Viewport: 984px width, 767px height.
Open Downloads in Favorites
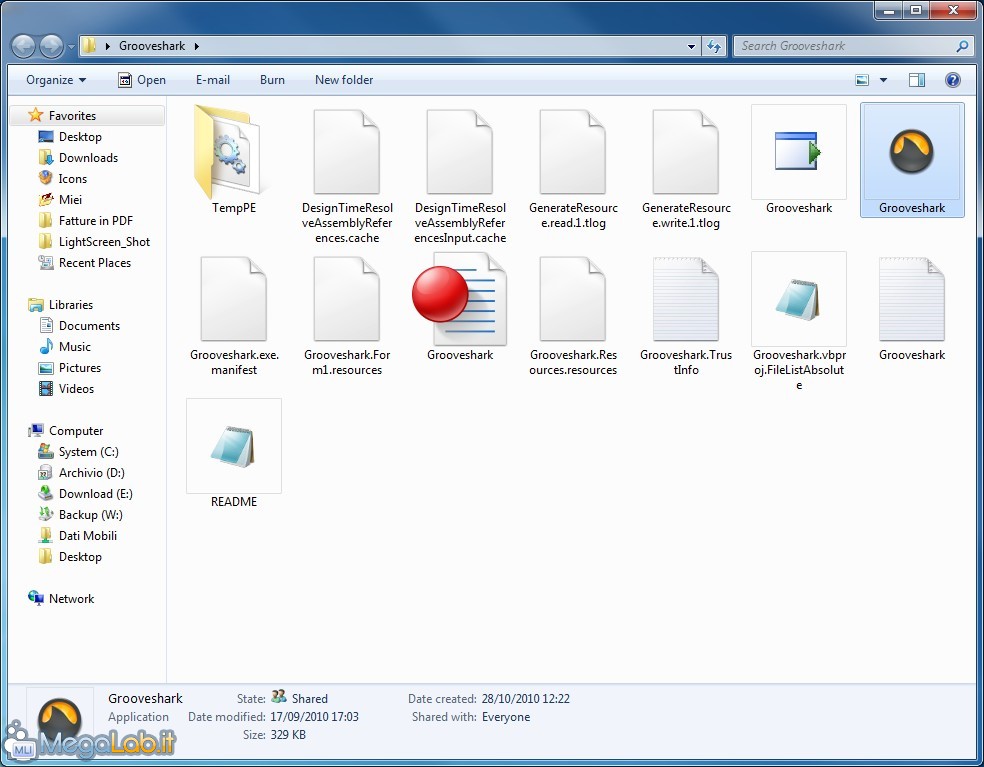(88, 158)
